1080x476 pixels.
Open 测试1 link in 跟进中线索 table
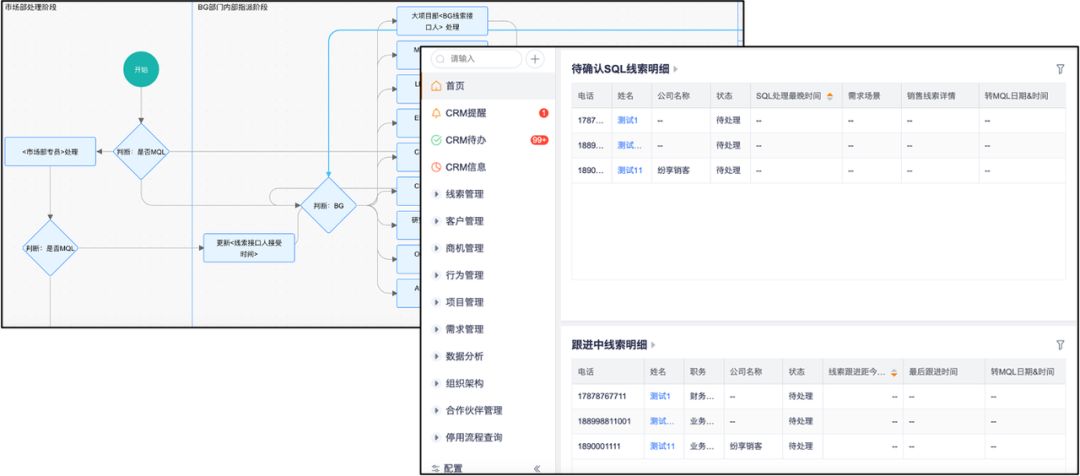coord(660,396)
